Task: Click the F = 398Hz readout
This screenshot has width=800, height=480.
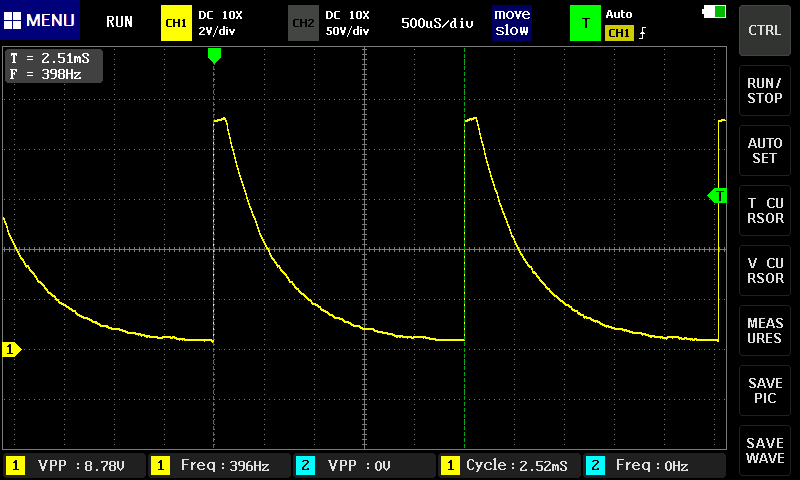Action: [45, 74]
